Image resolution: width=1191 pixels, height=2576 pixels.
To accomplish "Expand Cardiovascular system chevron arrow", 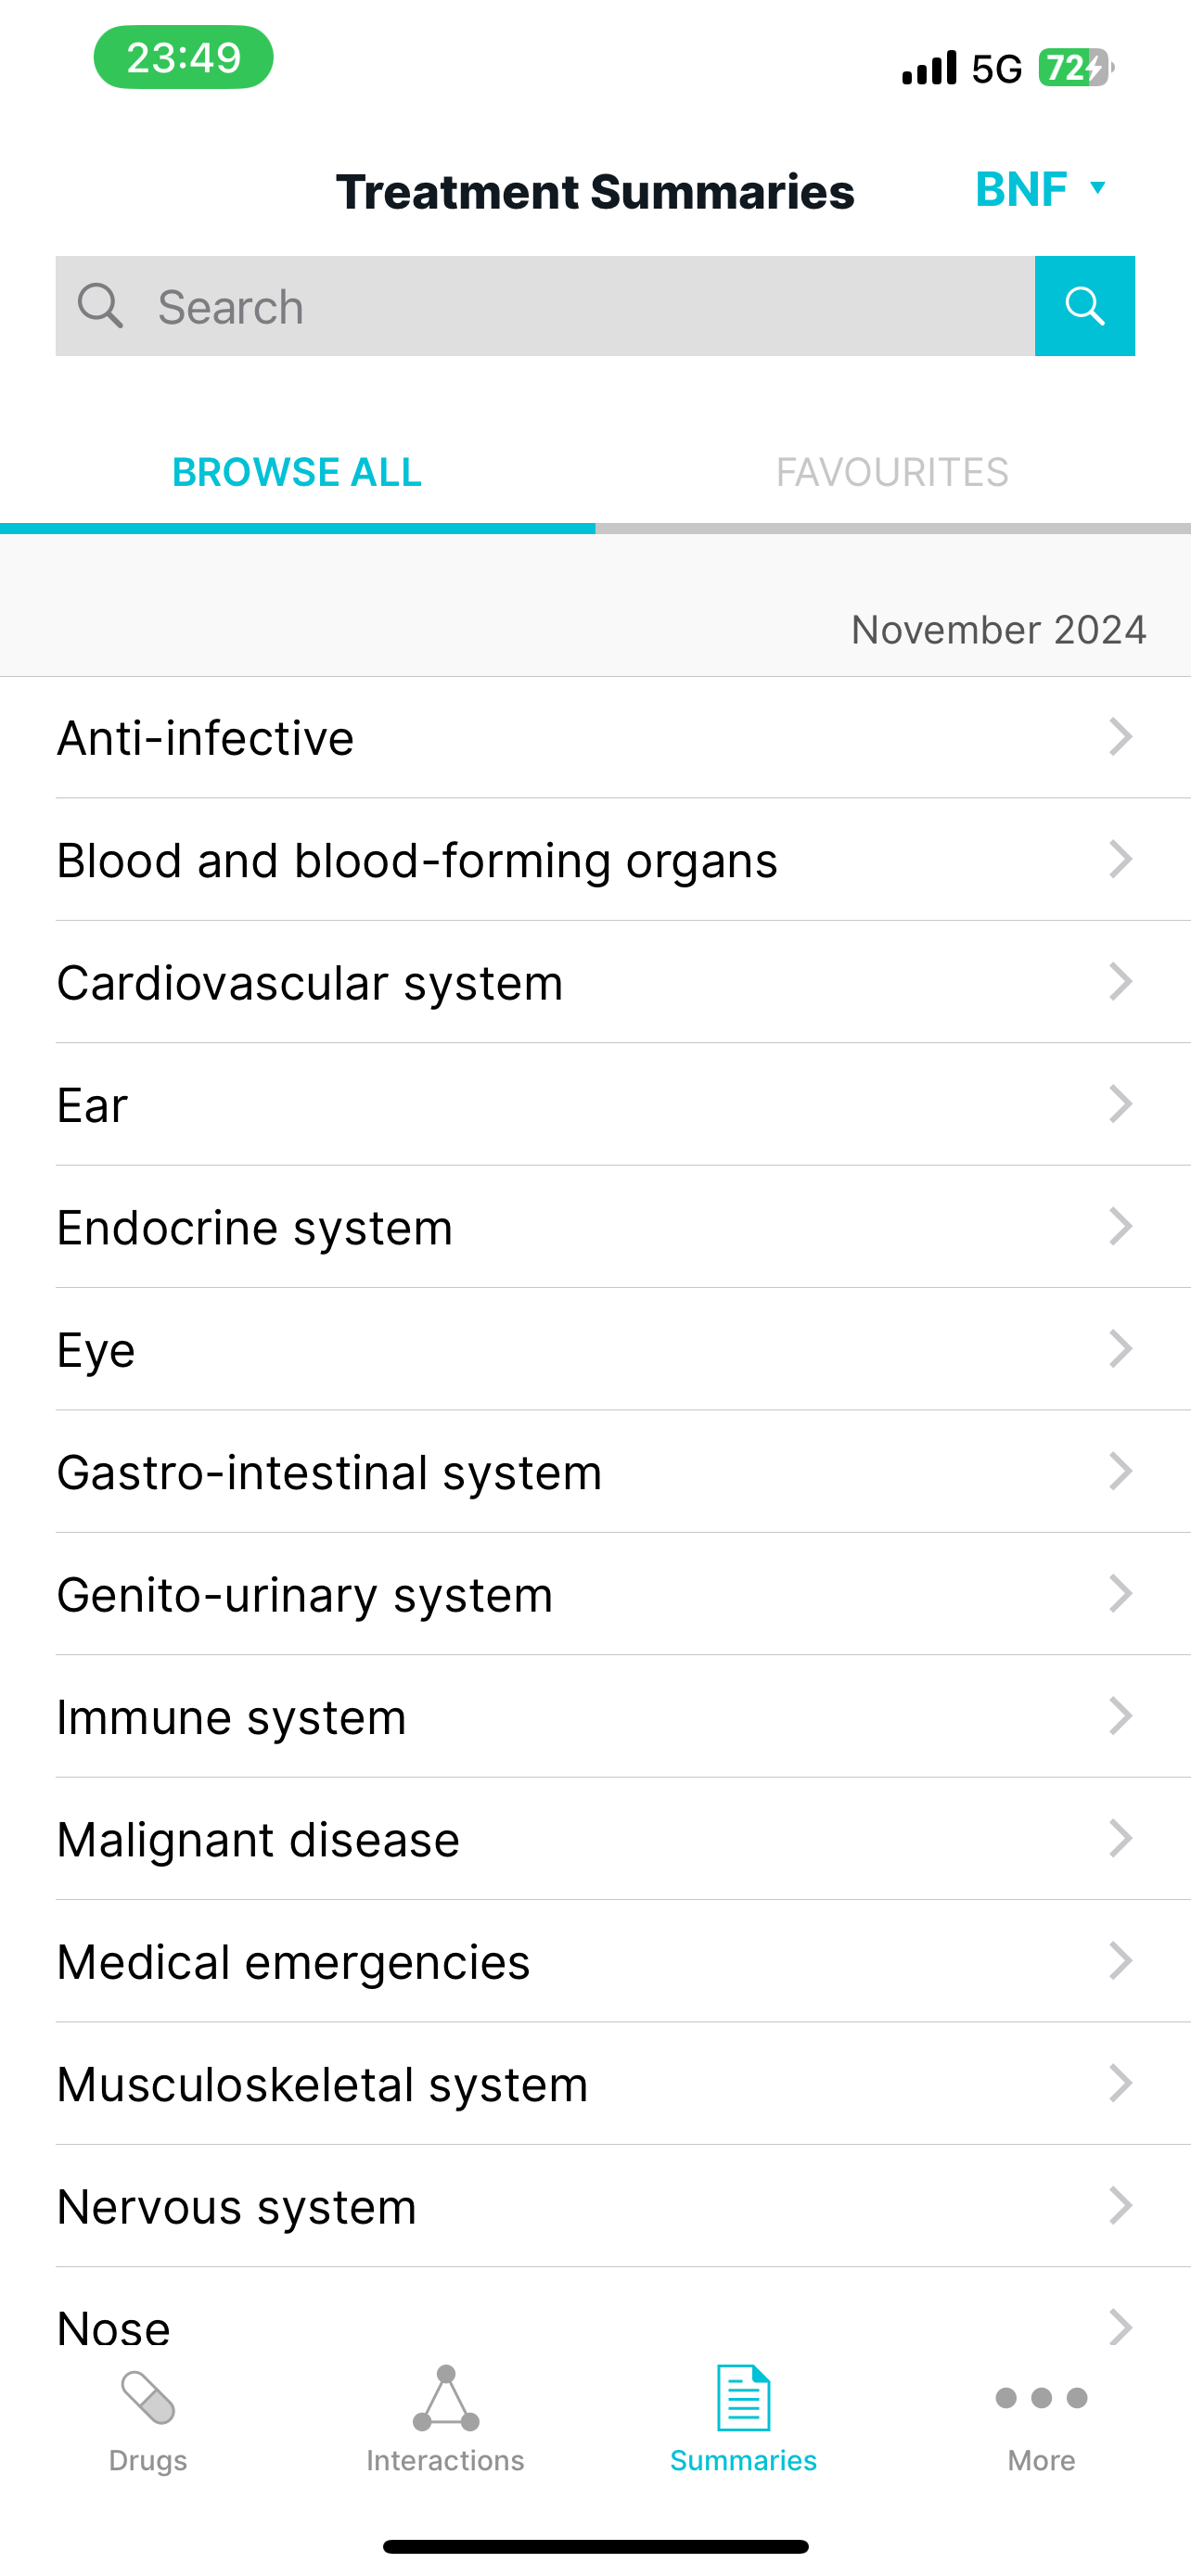I will pos(1121,982).
